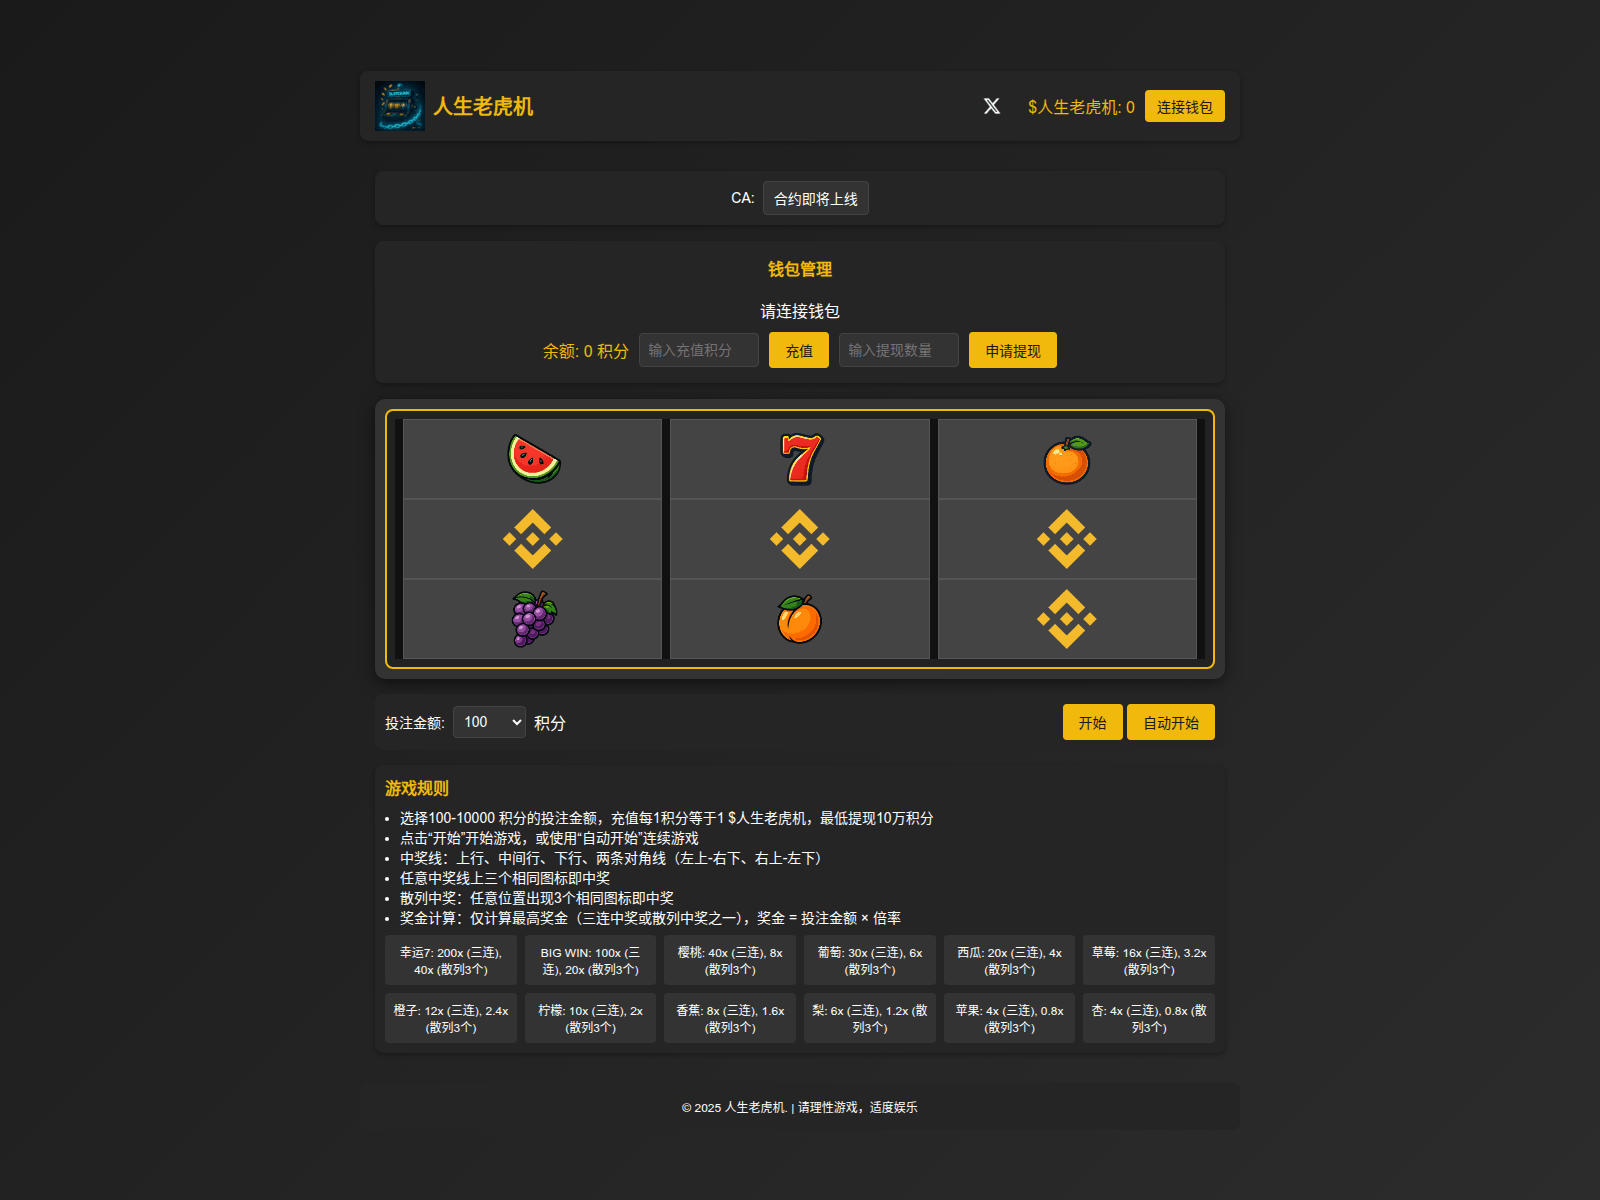Click the bottom-right Binance diamond symbol
Screen dimensions: 1600x1200
[x=1067, y=618]
